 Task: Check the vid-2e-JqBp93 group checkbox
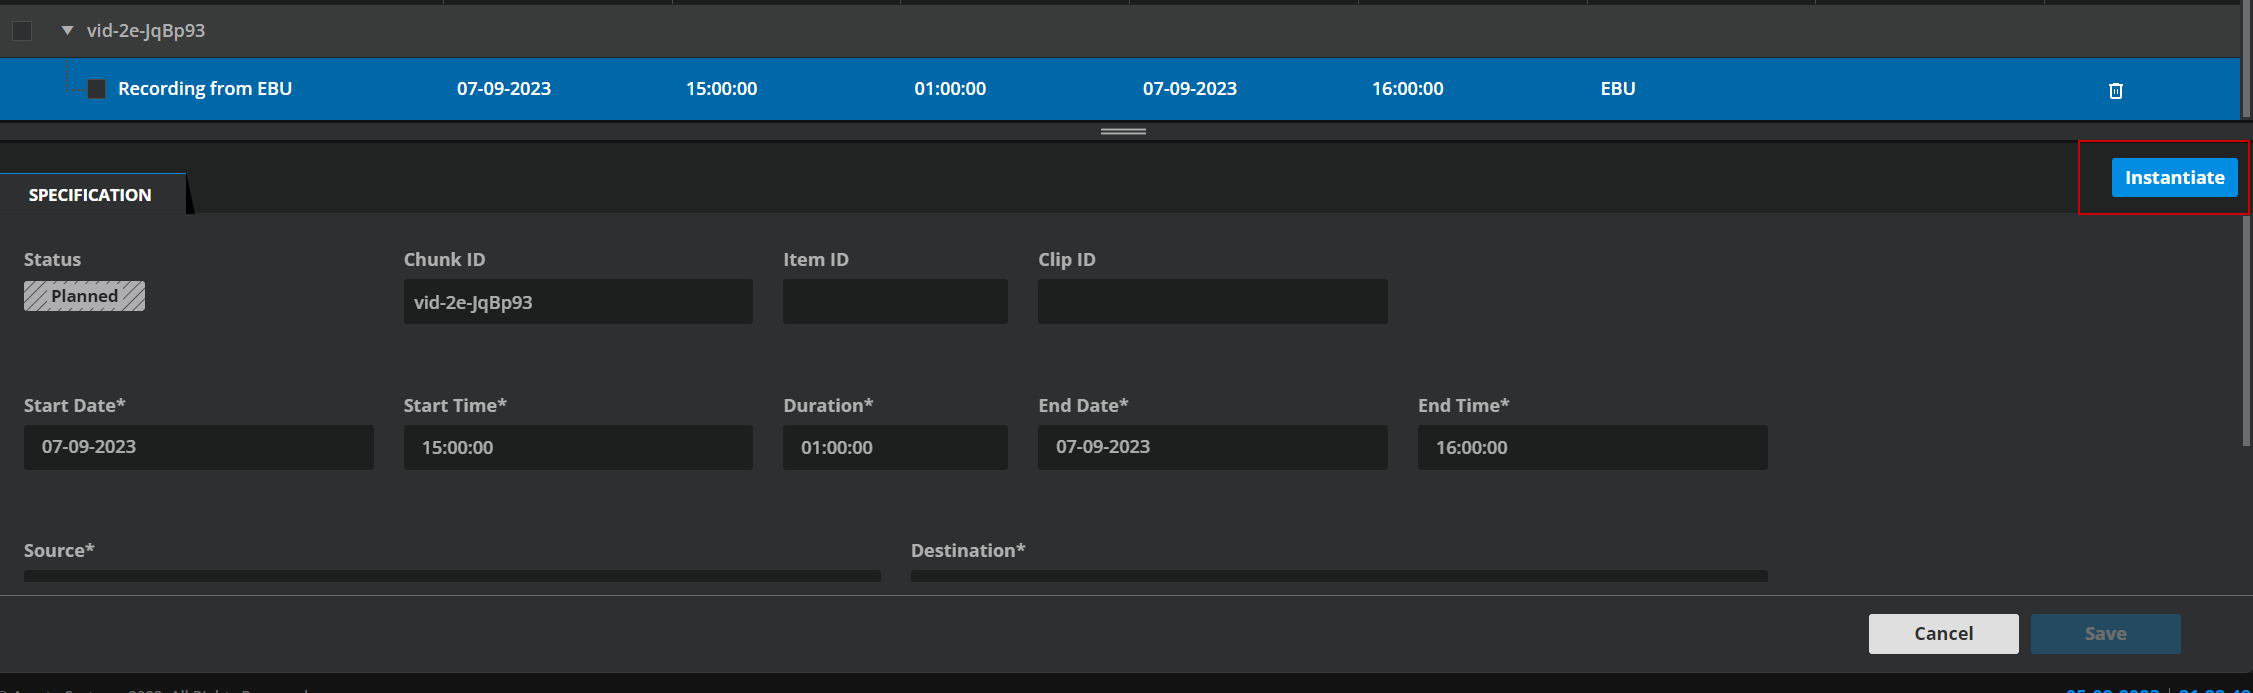click(22, 31)
